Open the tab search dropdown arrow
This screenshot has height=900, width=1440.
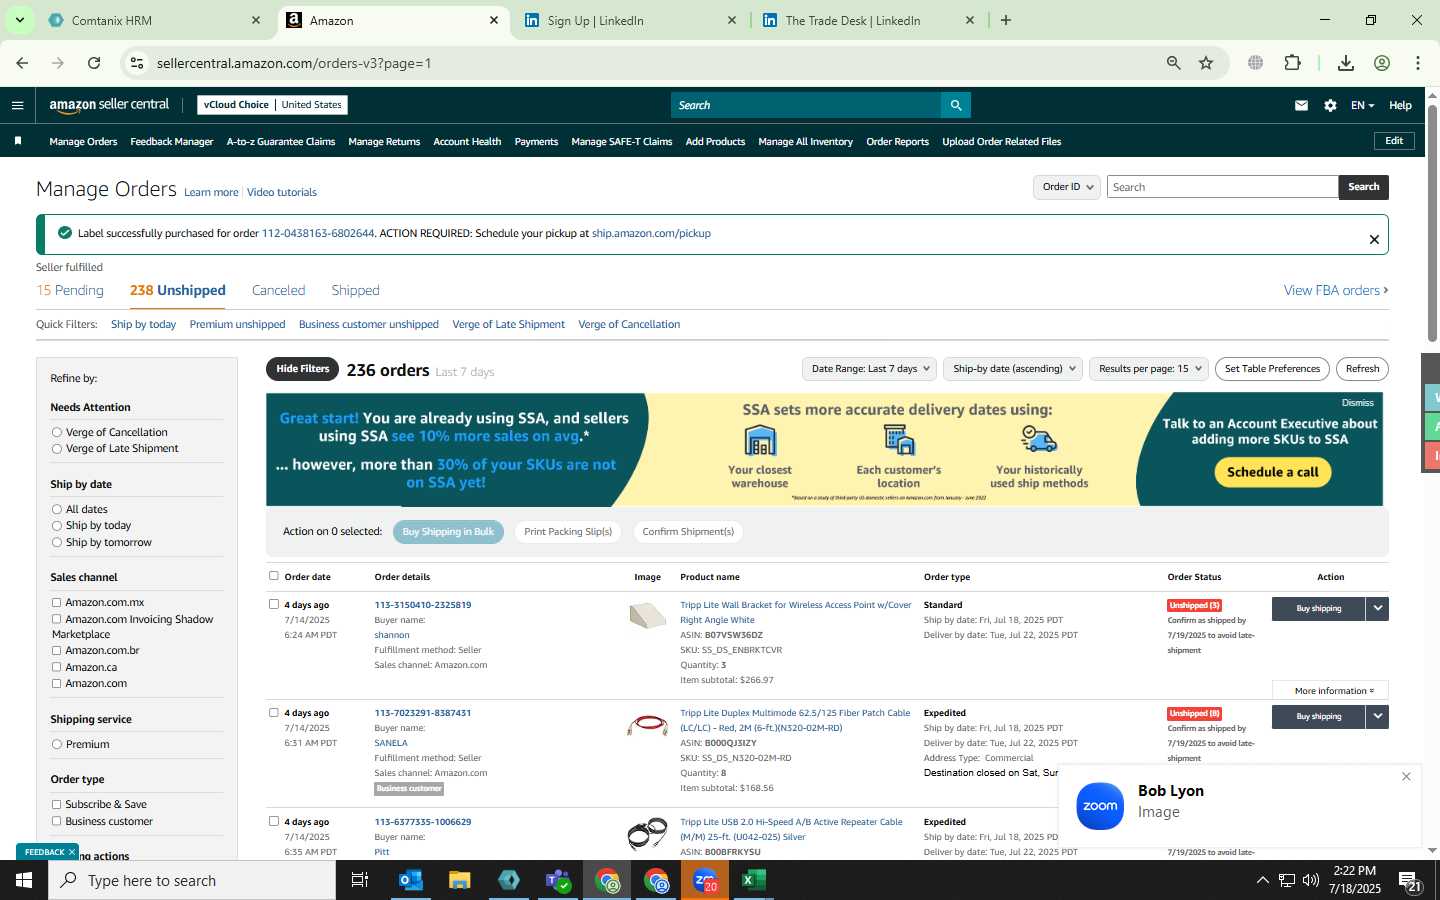coord(19,20)
